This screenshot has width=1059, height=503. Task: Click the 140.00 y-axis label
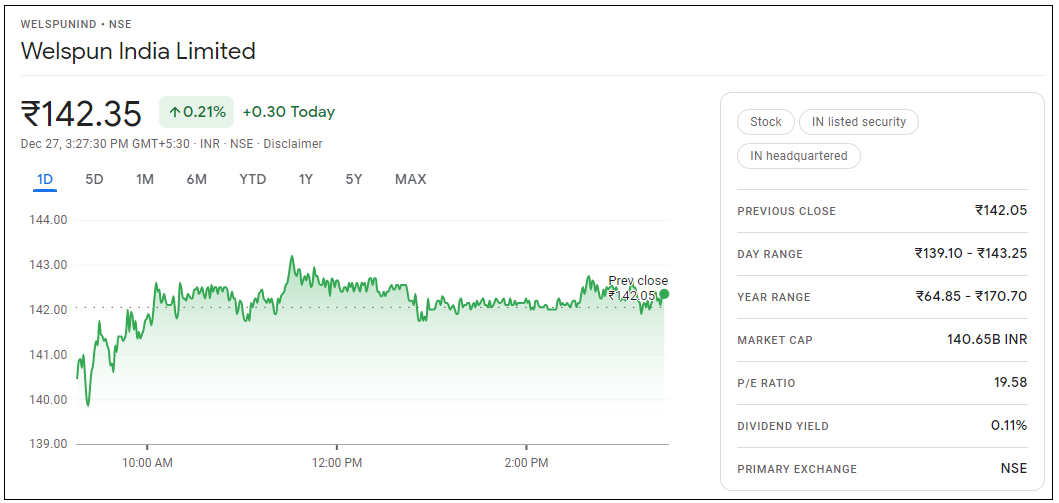[x=49, y=400]
